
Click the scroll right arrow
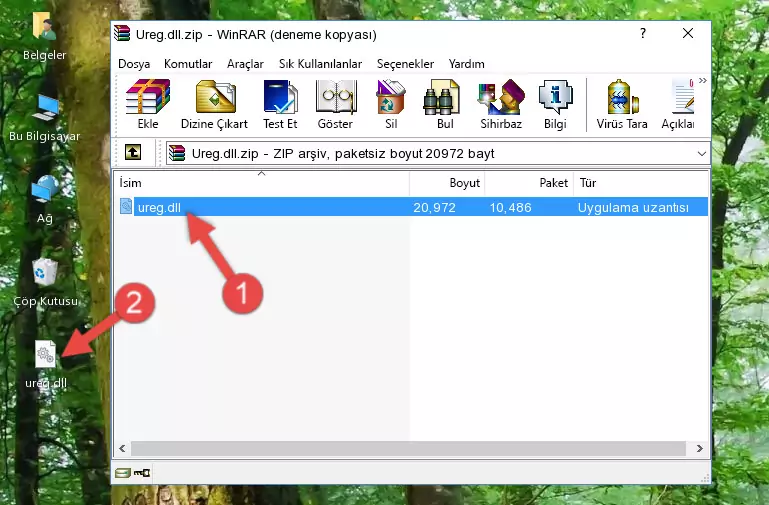pyautogui.click(x=699, y=448)
